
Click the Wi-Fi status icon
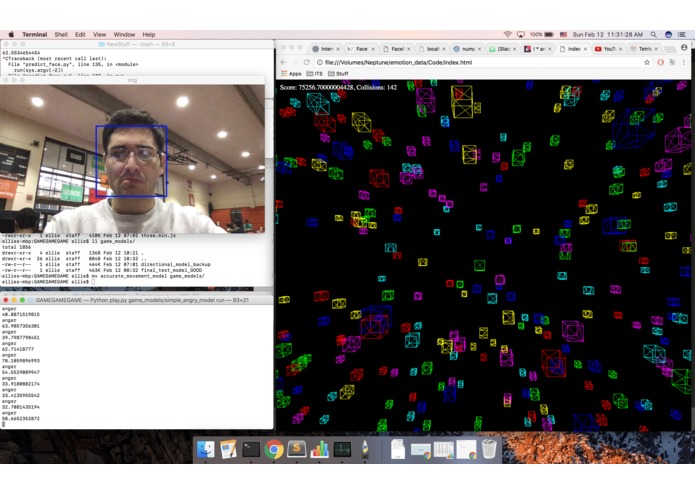click(x=508, y=35)
